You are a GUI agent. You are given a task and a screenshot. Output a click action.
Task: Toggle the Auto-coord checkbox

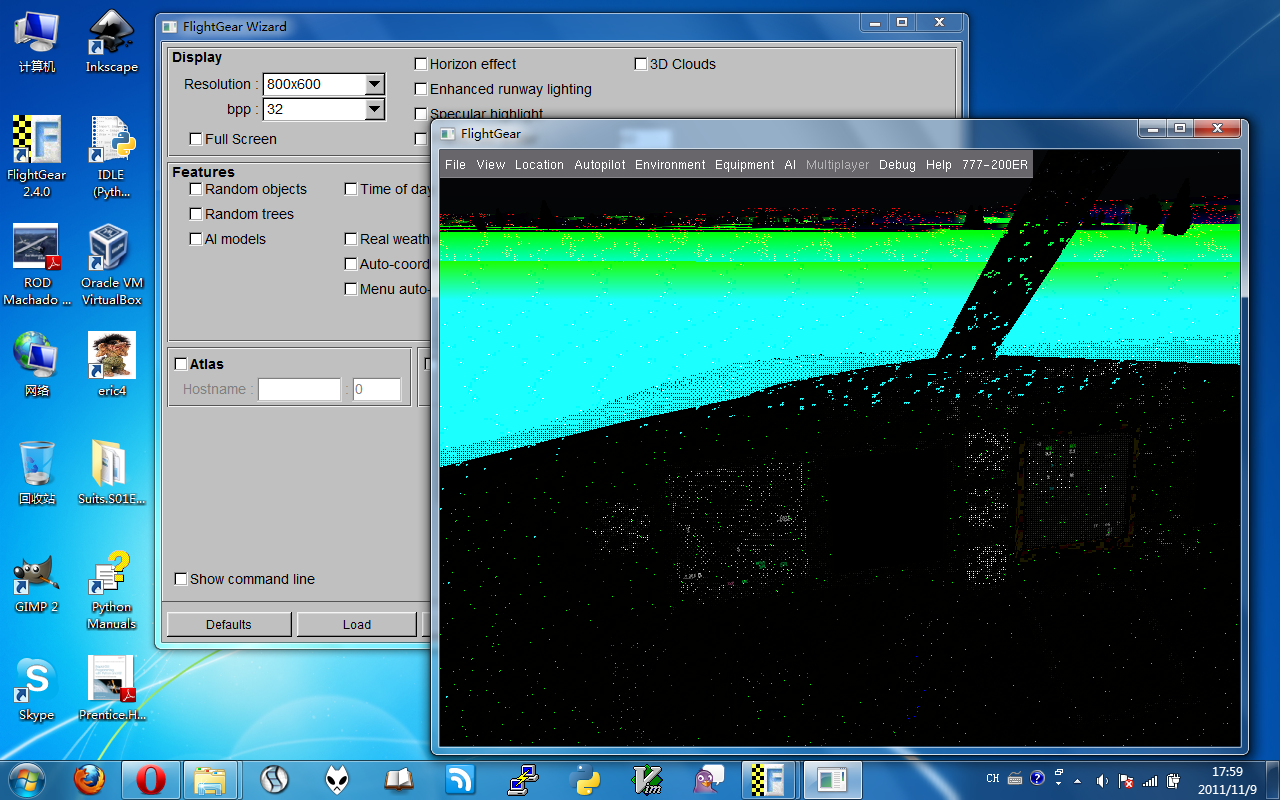[351, 264]
